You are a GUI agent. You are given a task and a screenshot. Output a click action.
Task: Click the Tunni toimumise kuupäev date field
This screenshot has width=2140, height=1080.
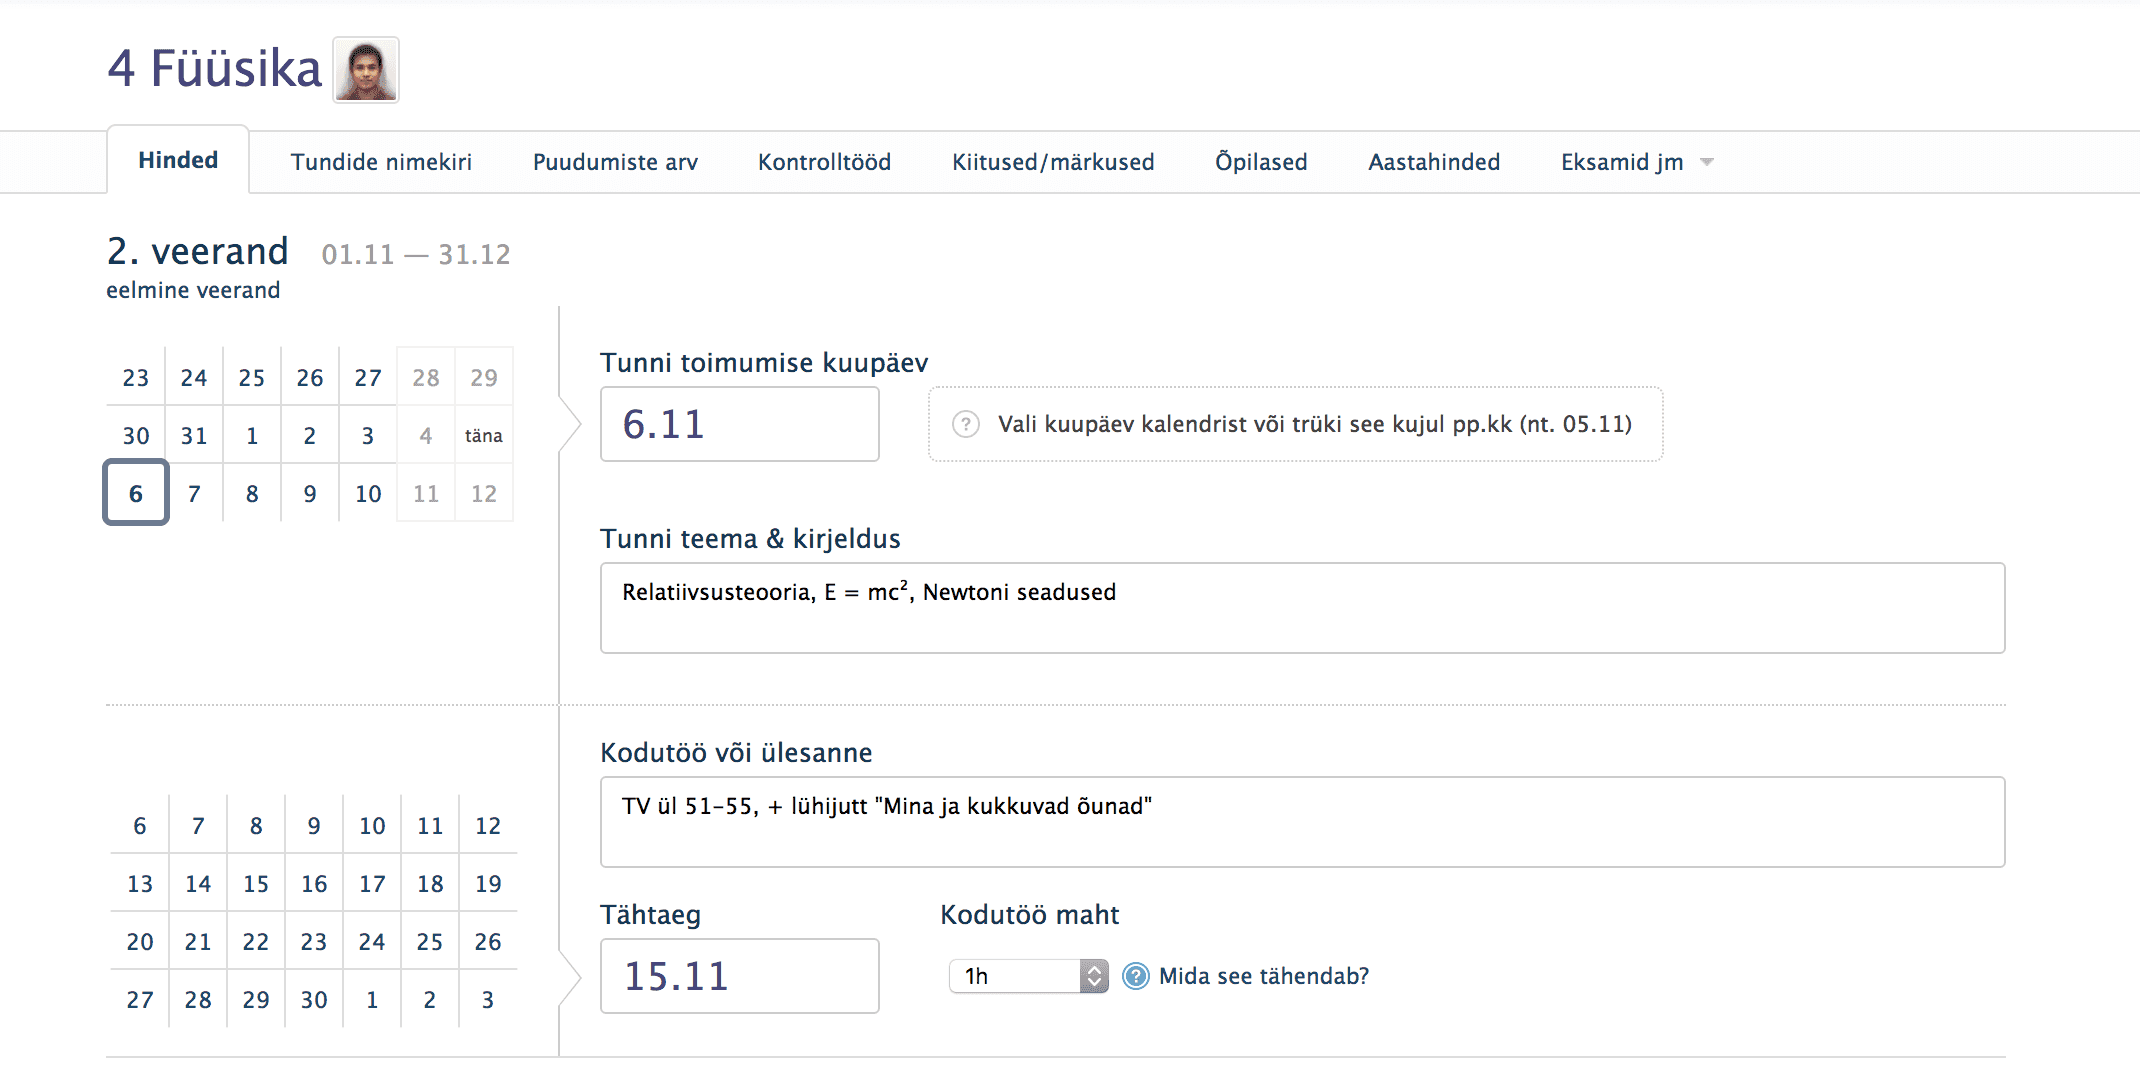[739, 424]
